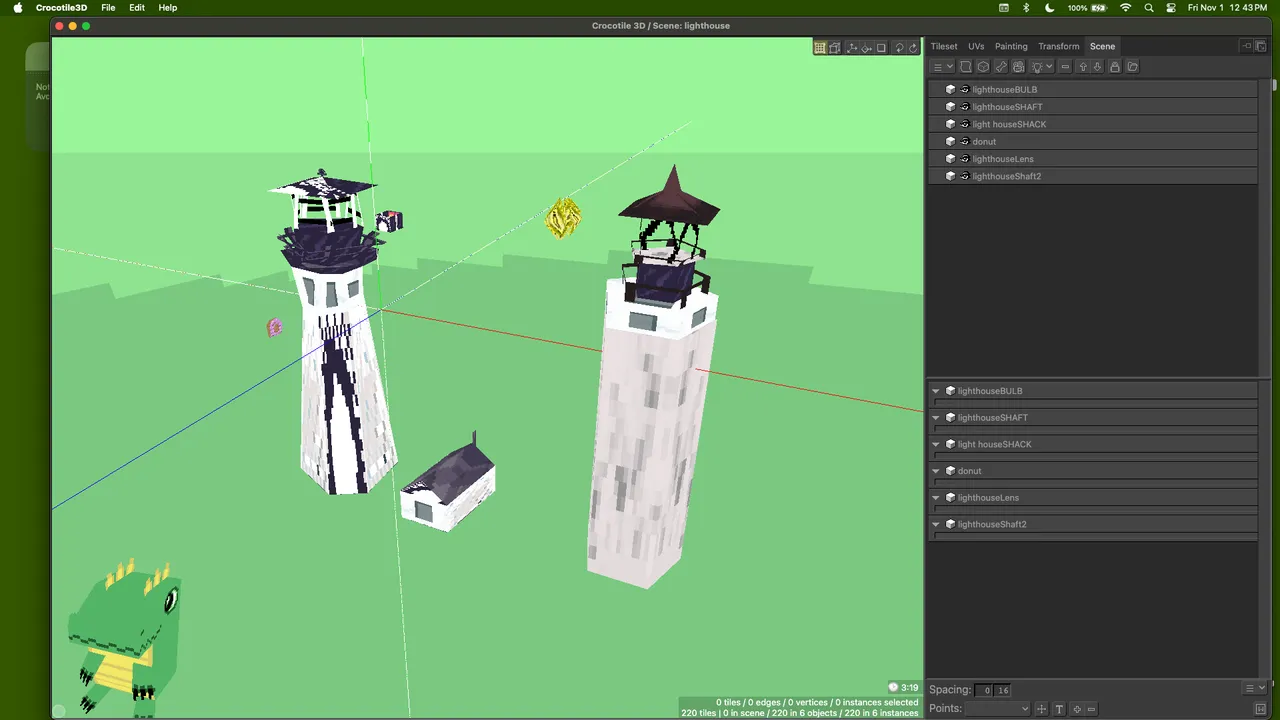The height and width of the screenshot is (720, 1280).
Task: Click the Wi-Fi status icon
Action: pyautogui.click(x=1126, y=7)
